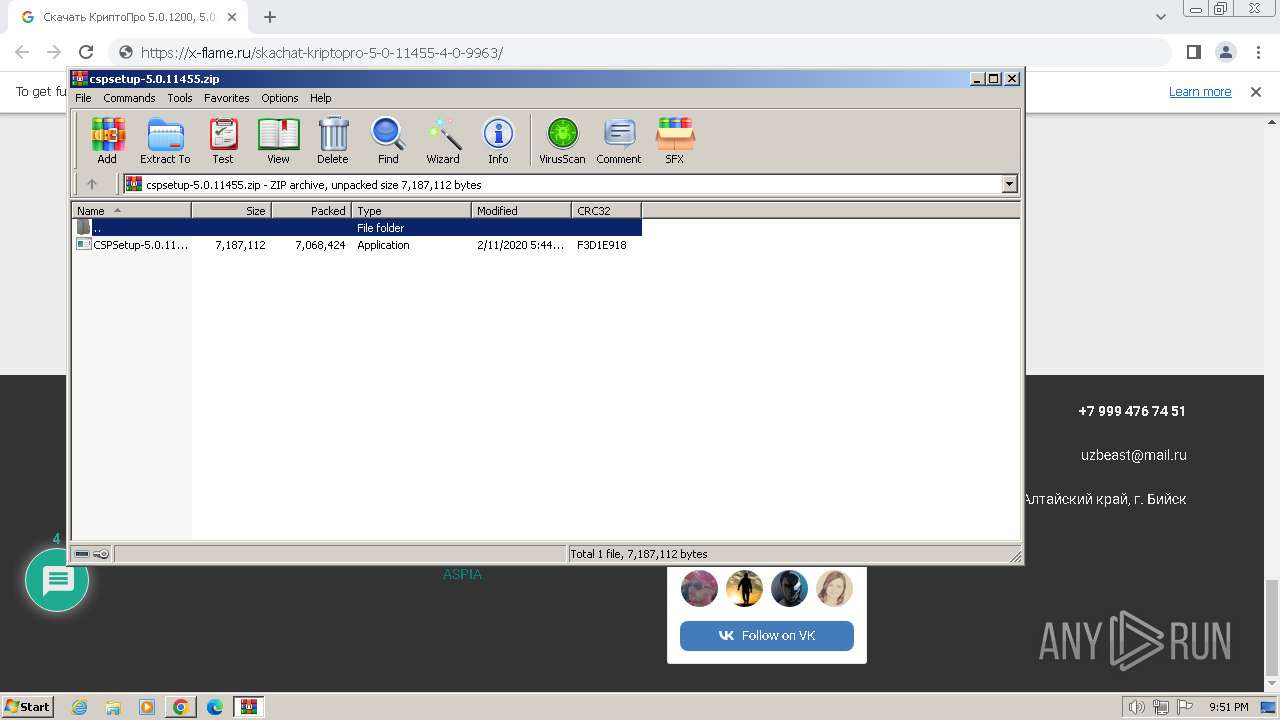Launch the Wizard tool

pos(443,140)
